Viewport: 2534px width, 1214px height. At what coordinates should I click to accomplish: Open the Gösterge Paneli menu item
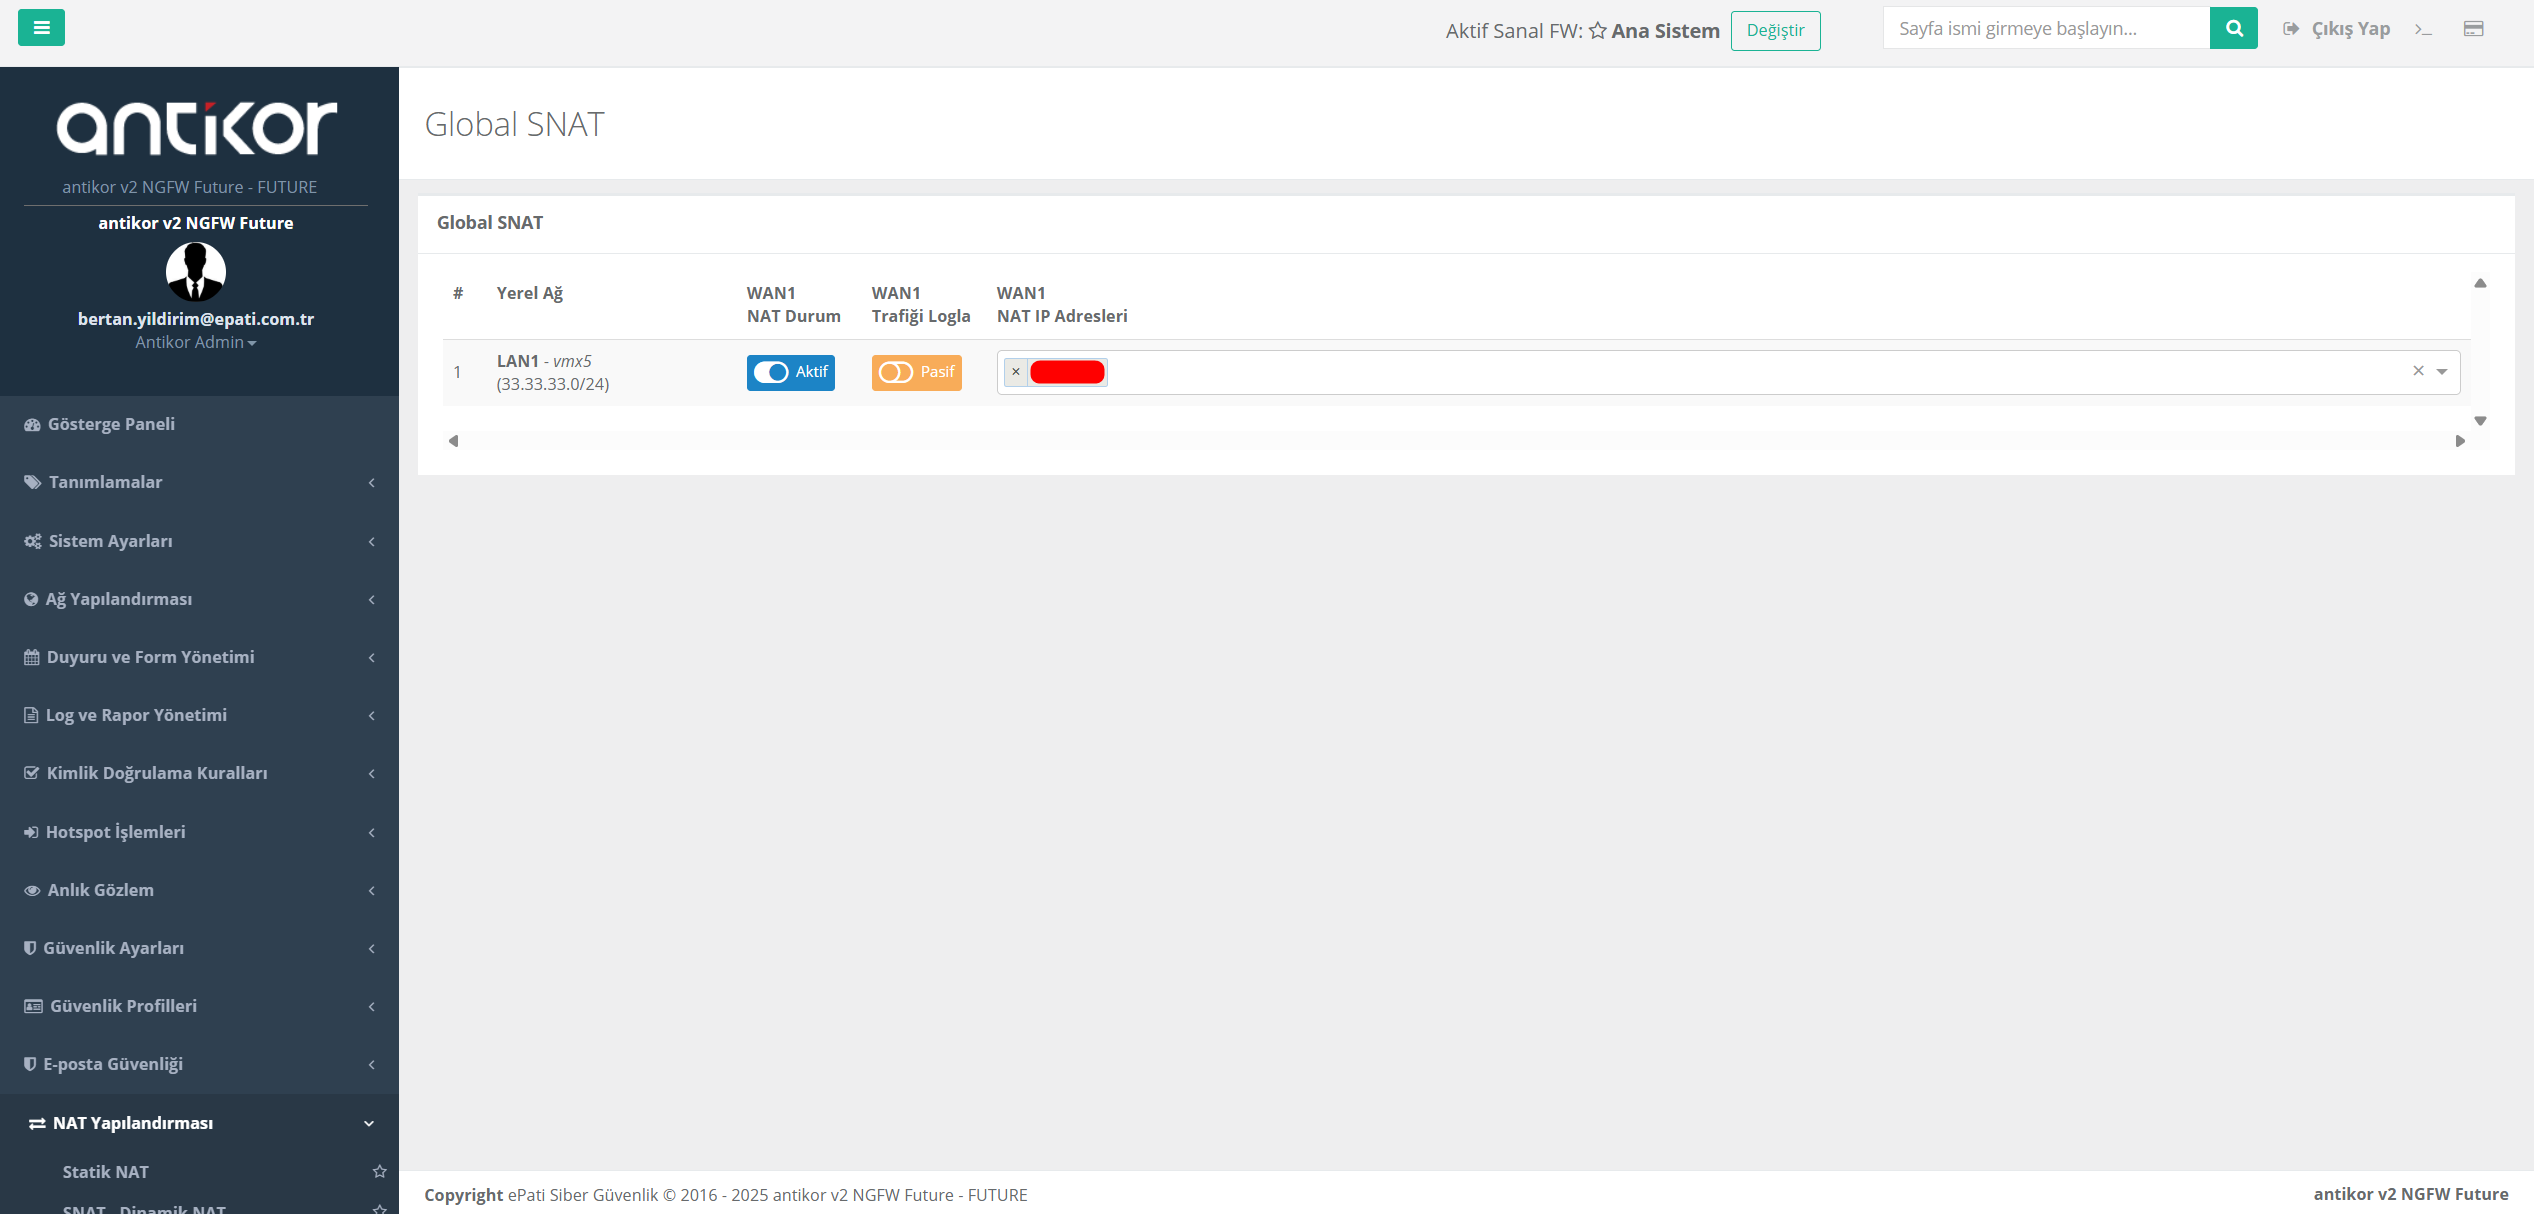coord(111,424)
